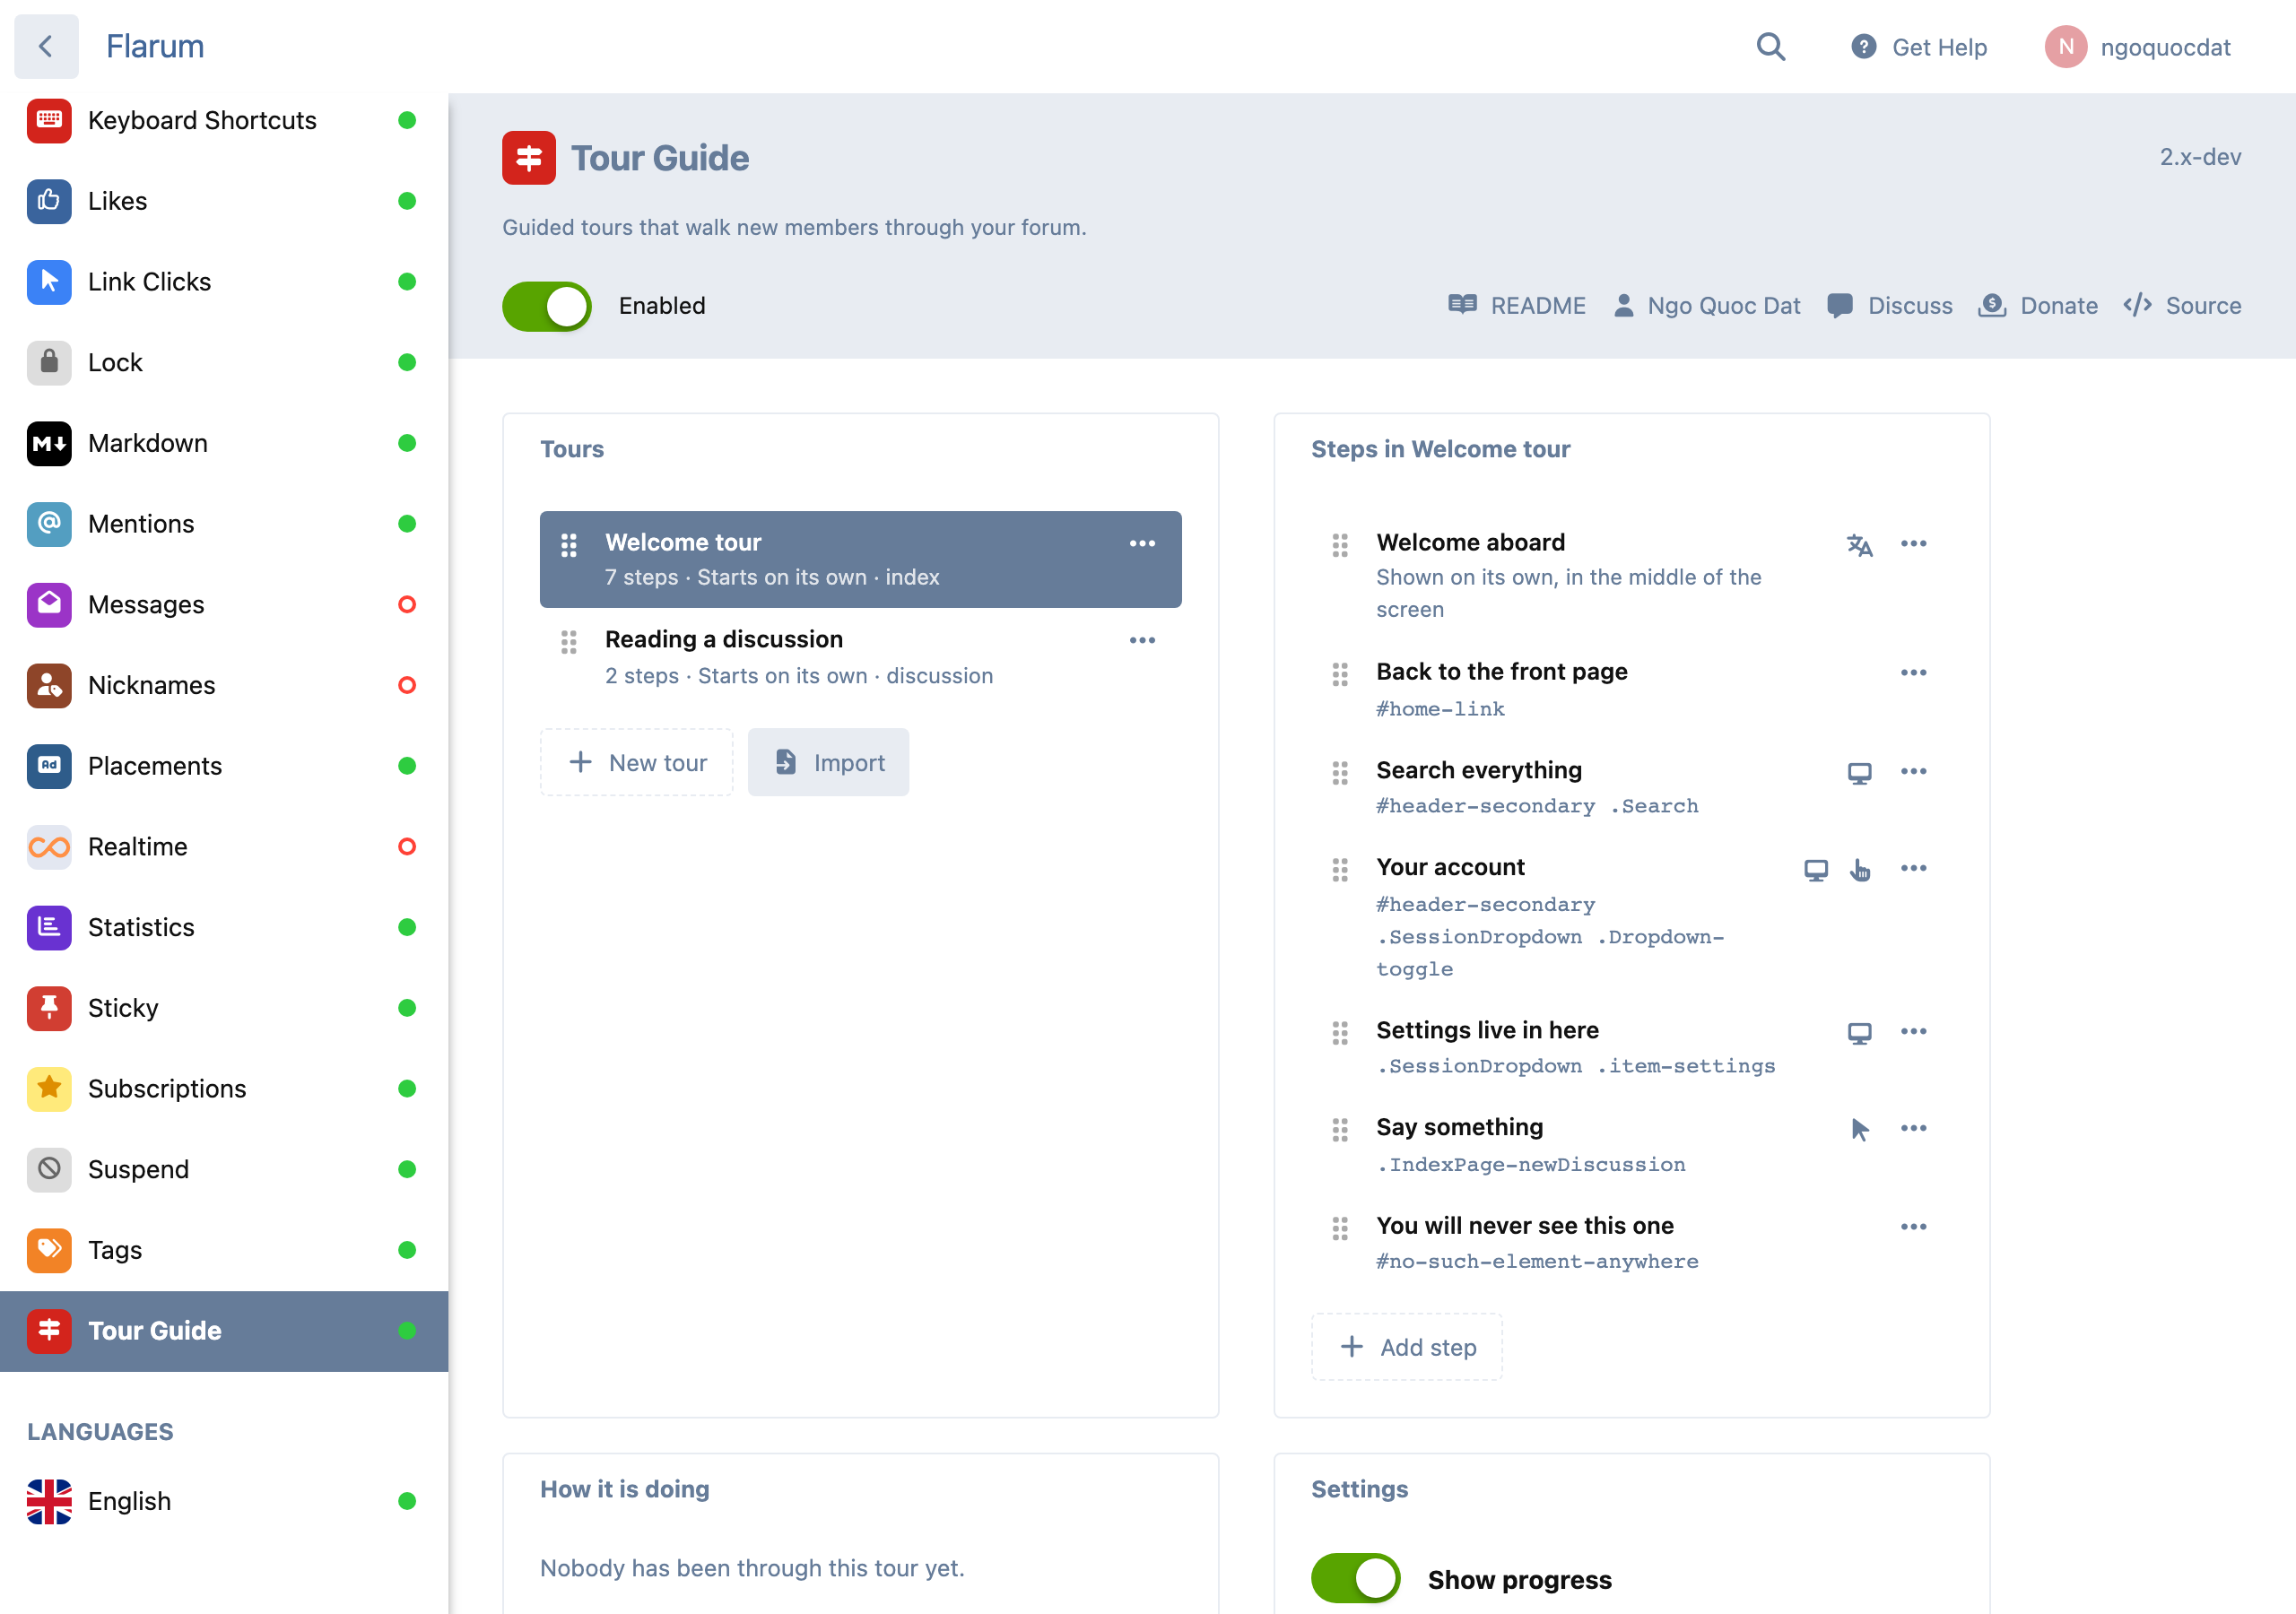Click the Realtime infinity icon
The height and width of the screenshot is (1614, 2296).
[49, 847]
